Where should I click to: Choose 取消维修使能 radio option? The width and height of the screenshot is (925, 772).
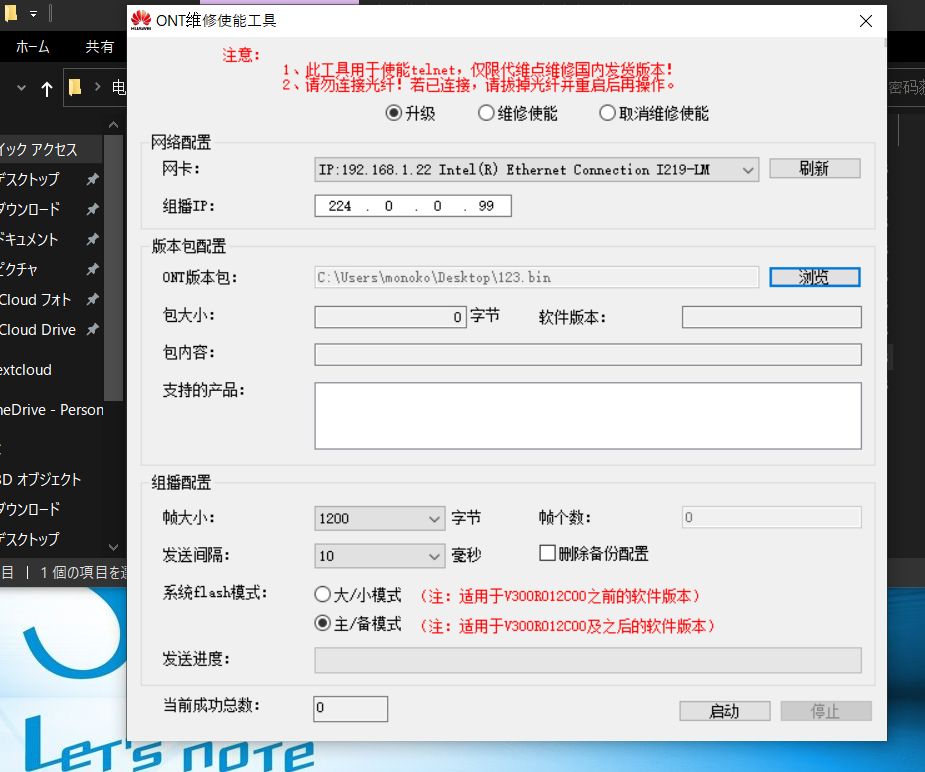tap(607, 113)
